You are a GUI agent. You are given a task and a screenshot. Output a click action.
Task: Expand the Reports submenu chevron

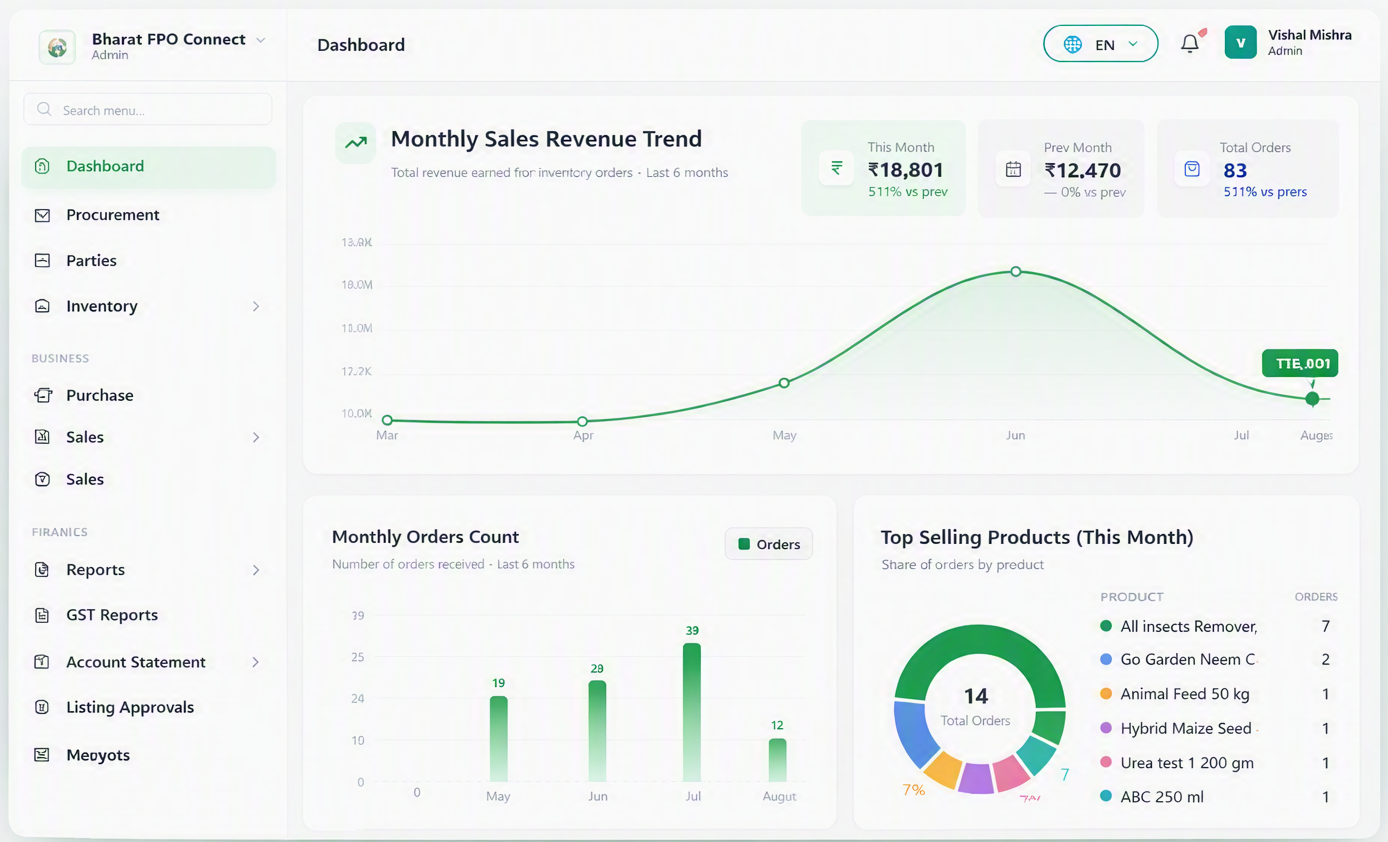coord(256,570)
